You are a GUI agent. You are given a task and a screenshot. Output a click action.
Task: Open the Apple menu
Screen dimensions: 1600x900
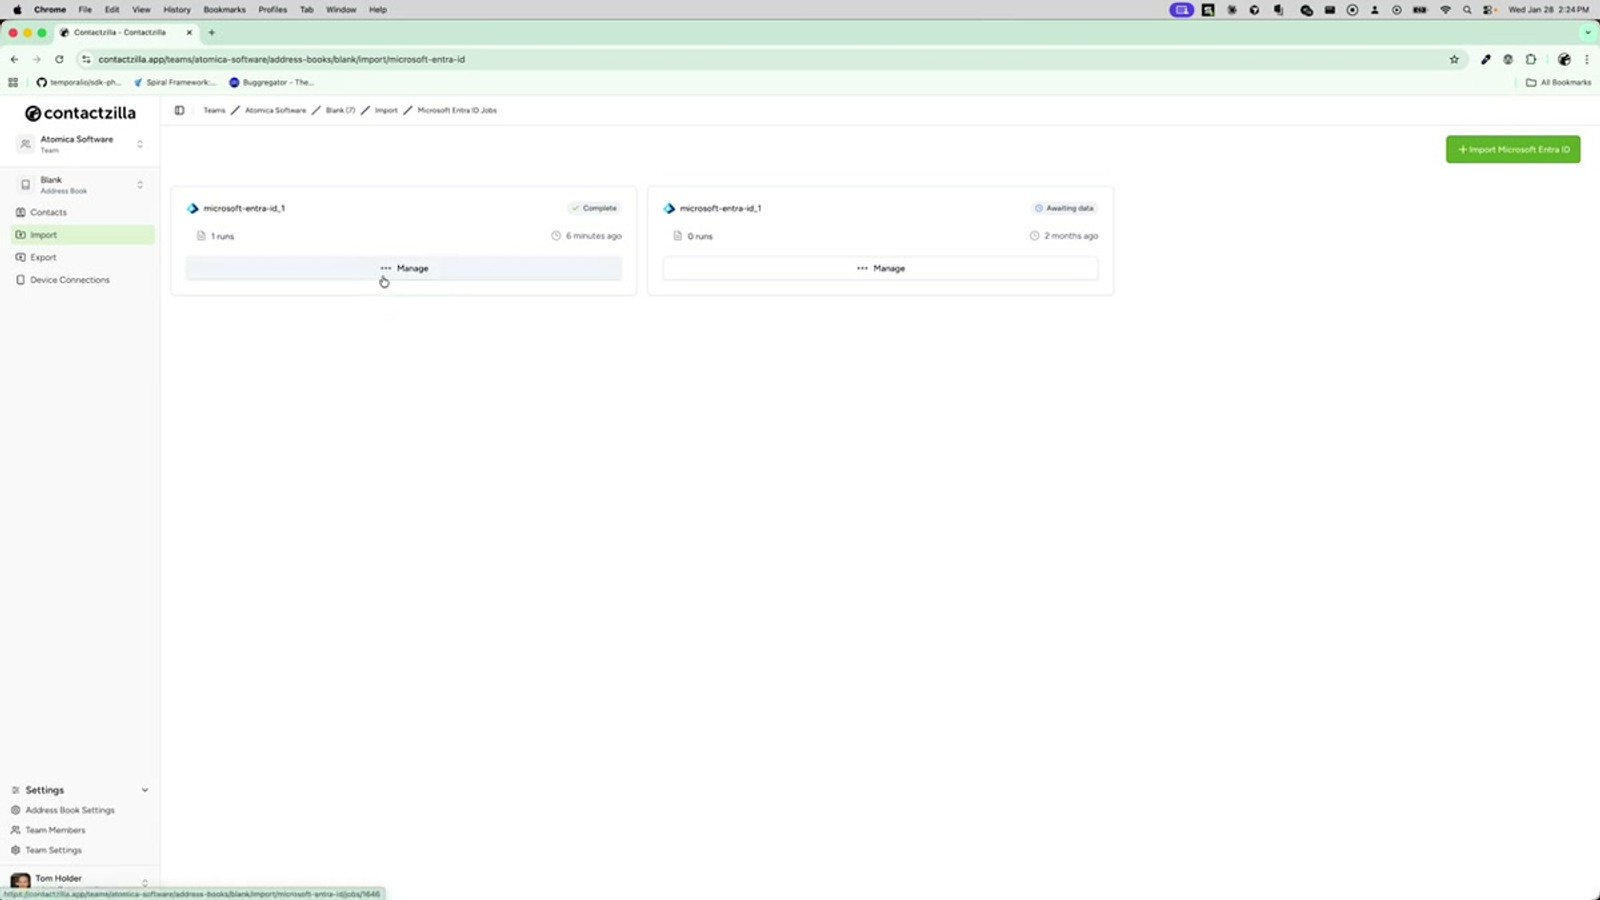(x=17, y=10)
